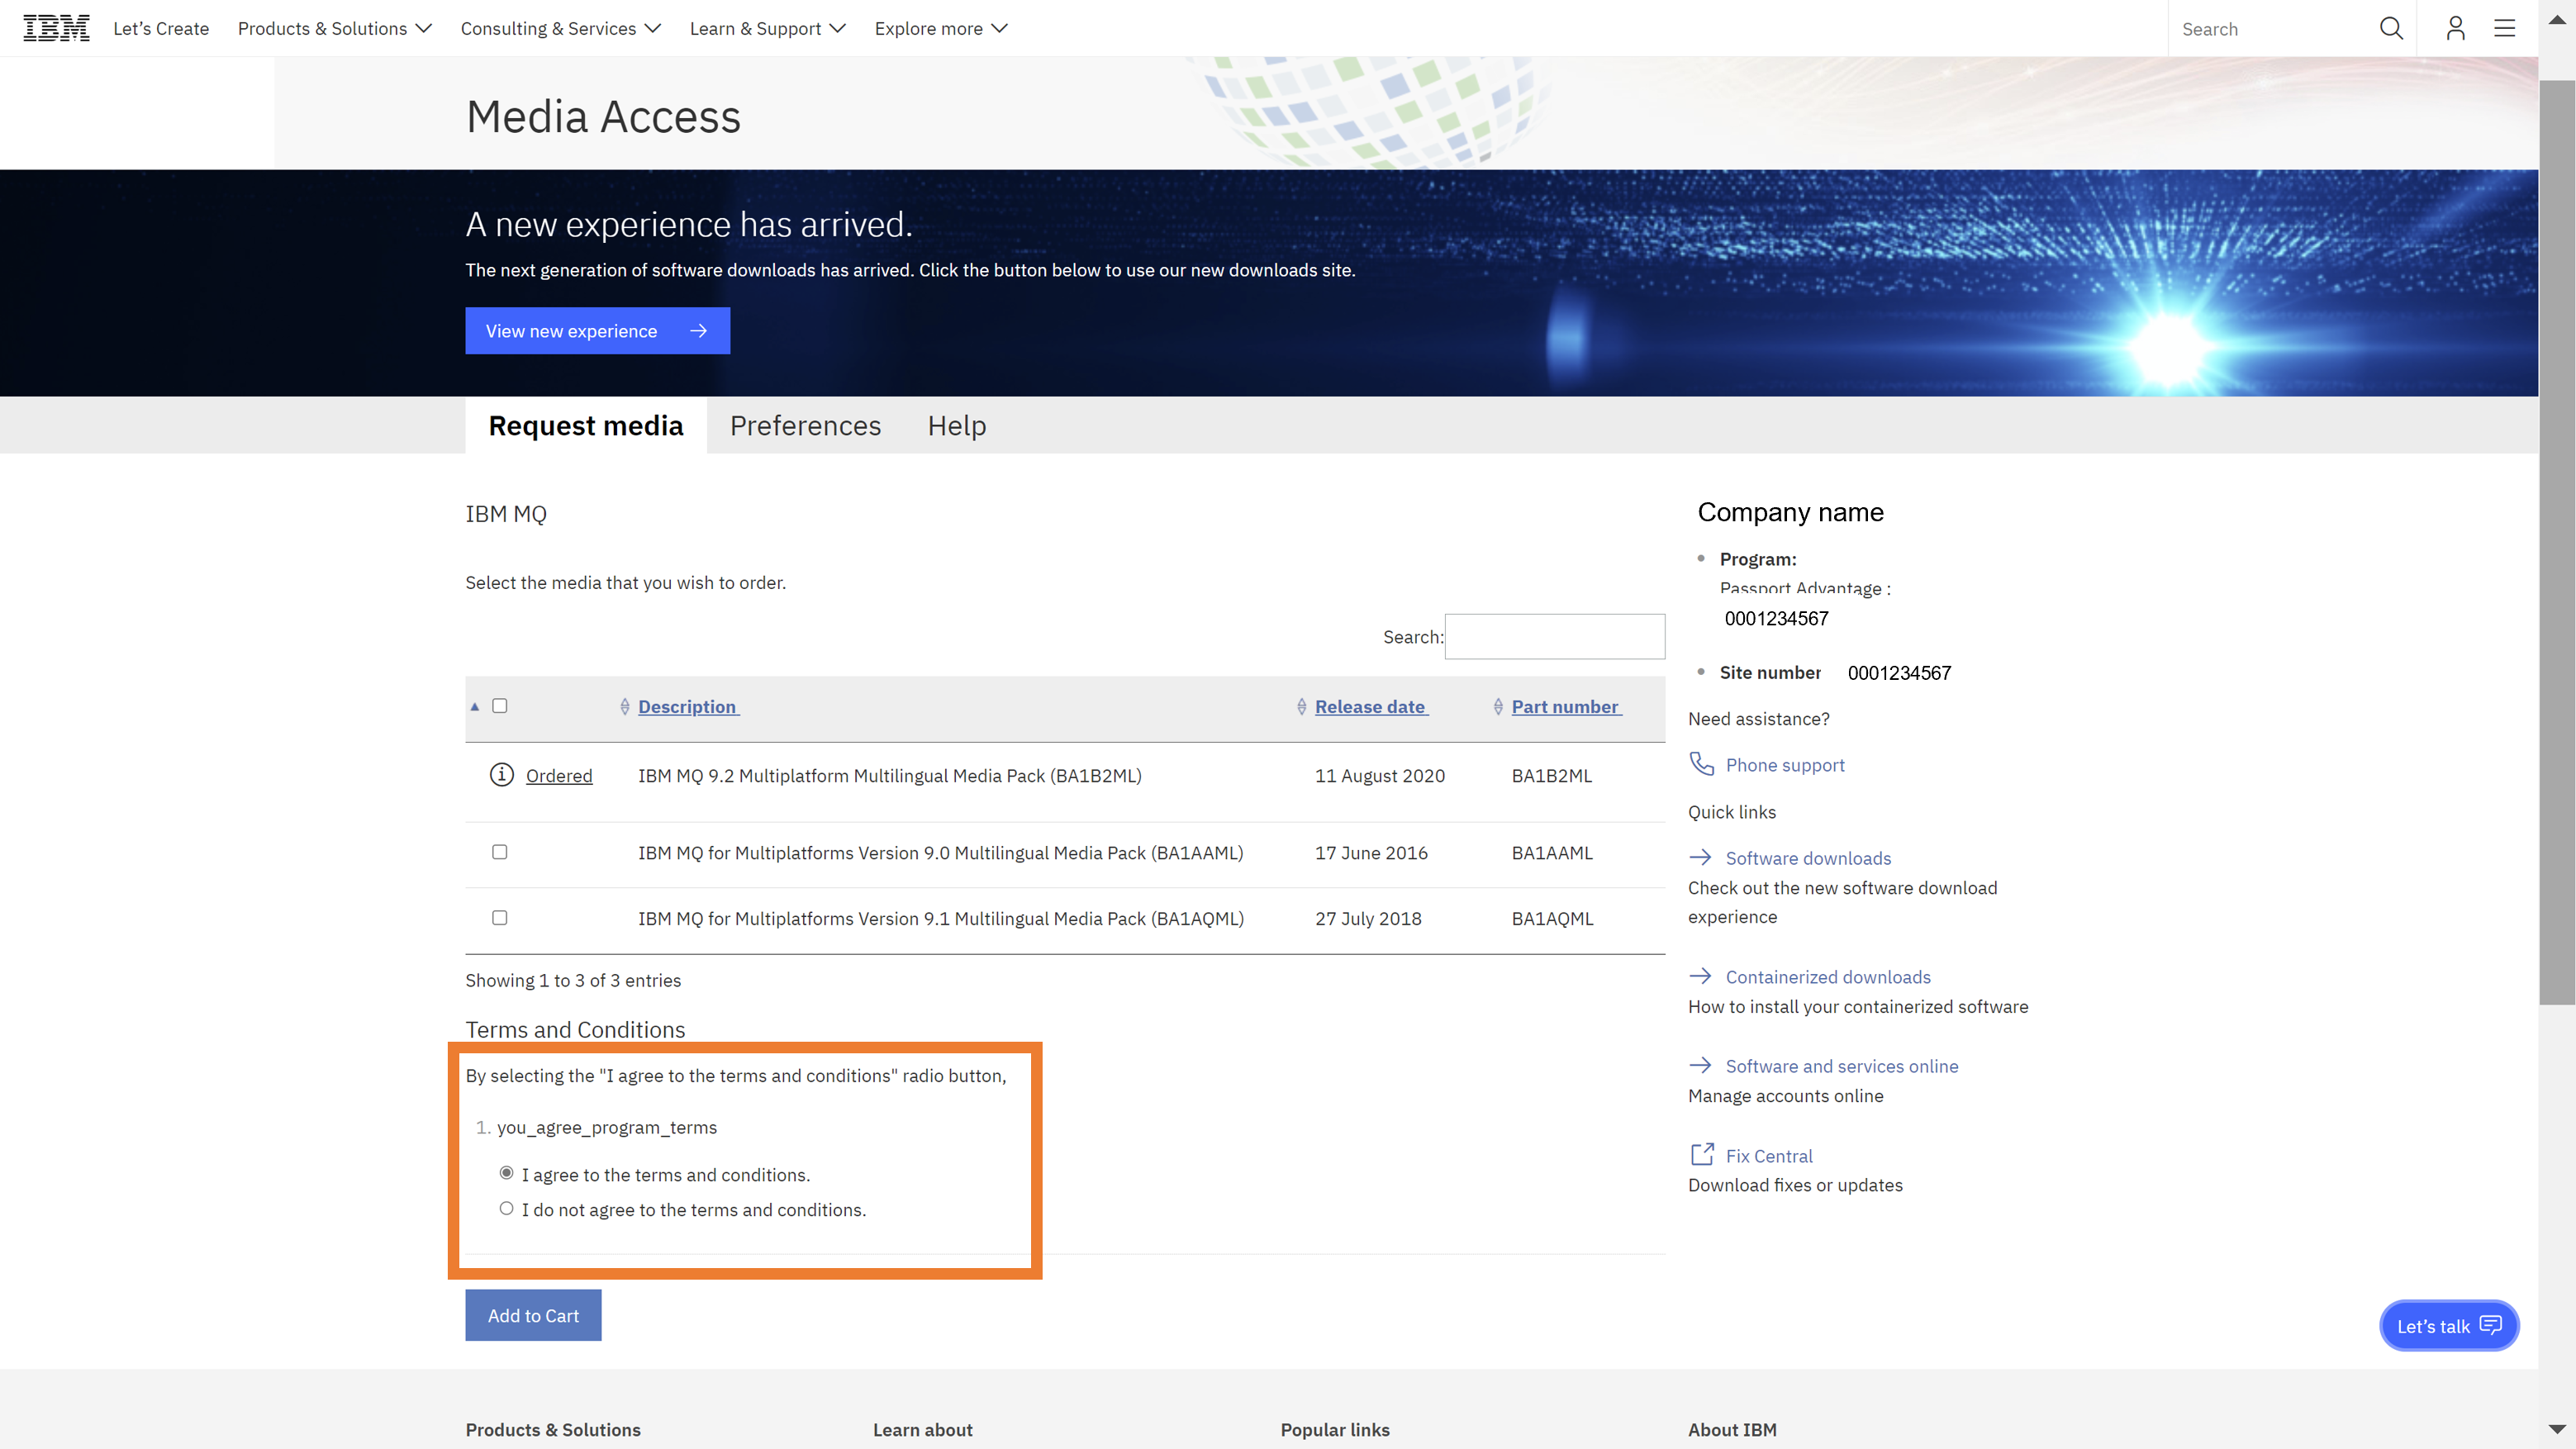Viewport: 2576px width, 1449px height.
Task: Select I do not agree radio button
Action: coord(507,1208)
